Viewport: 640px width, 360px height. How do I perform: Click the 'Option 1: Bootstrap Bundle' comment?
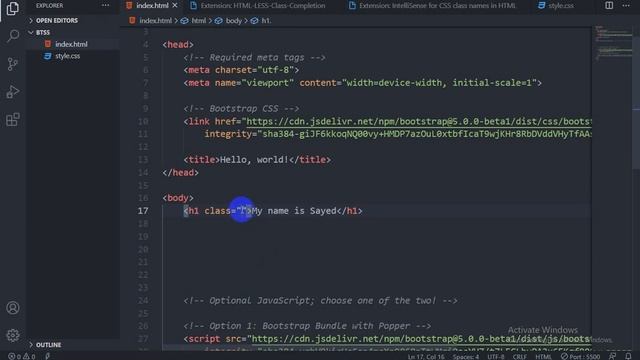(x=307, y=326)
